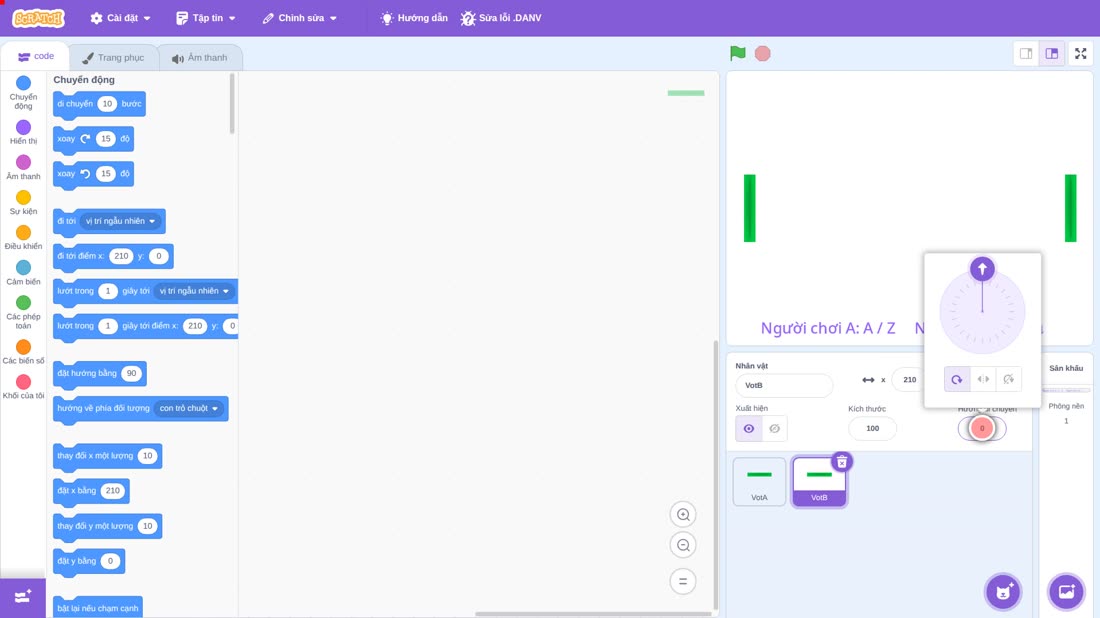Open the Hướng dẫn tutorials
The image size is (1100, 618).
click(414, 18)
